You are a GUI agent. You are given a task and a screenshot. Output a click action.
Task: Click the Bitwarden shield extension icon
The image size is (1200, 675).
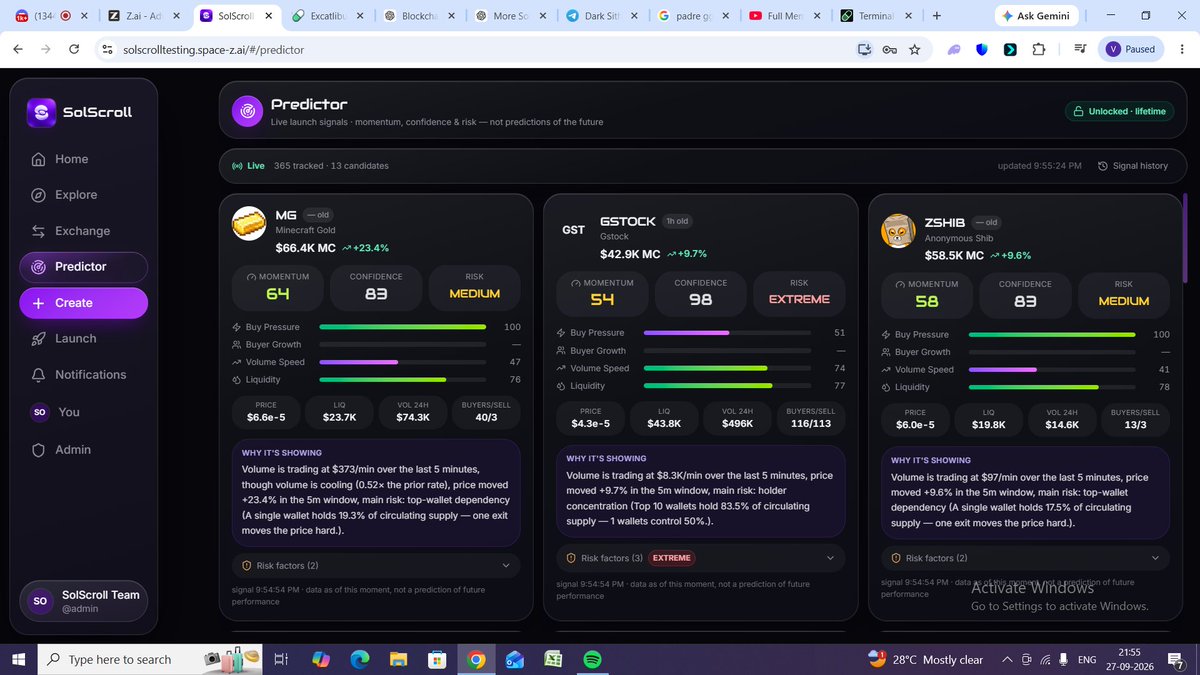tap(982, 49)
